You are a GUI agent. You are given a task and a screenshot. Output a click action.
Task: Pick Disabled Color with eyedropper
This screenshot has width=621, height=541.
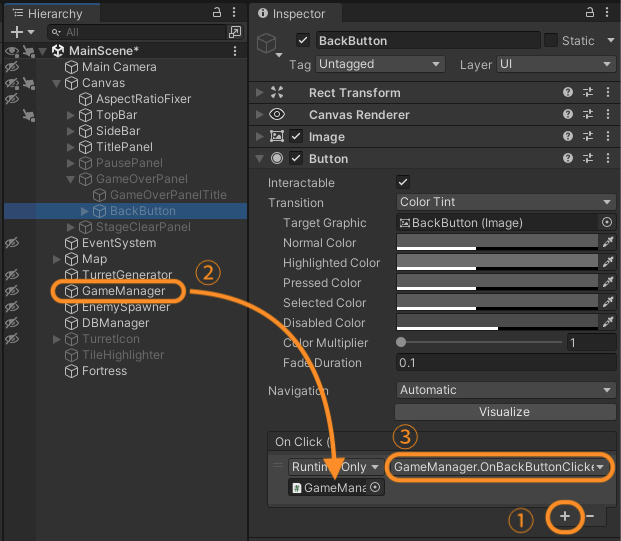coord(608,322)
